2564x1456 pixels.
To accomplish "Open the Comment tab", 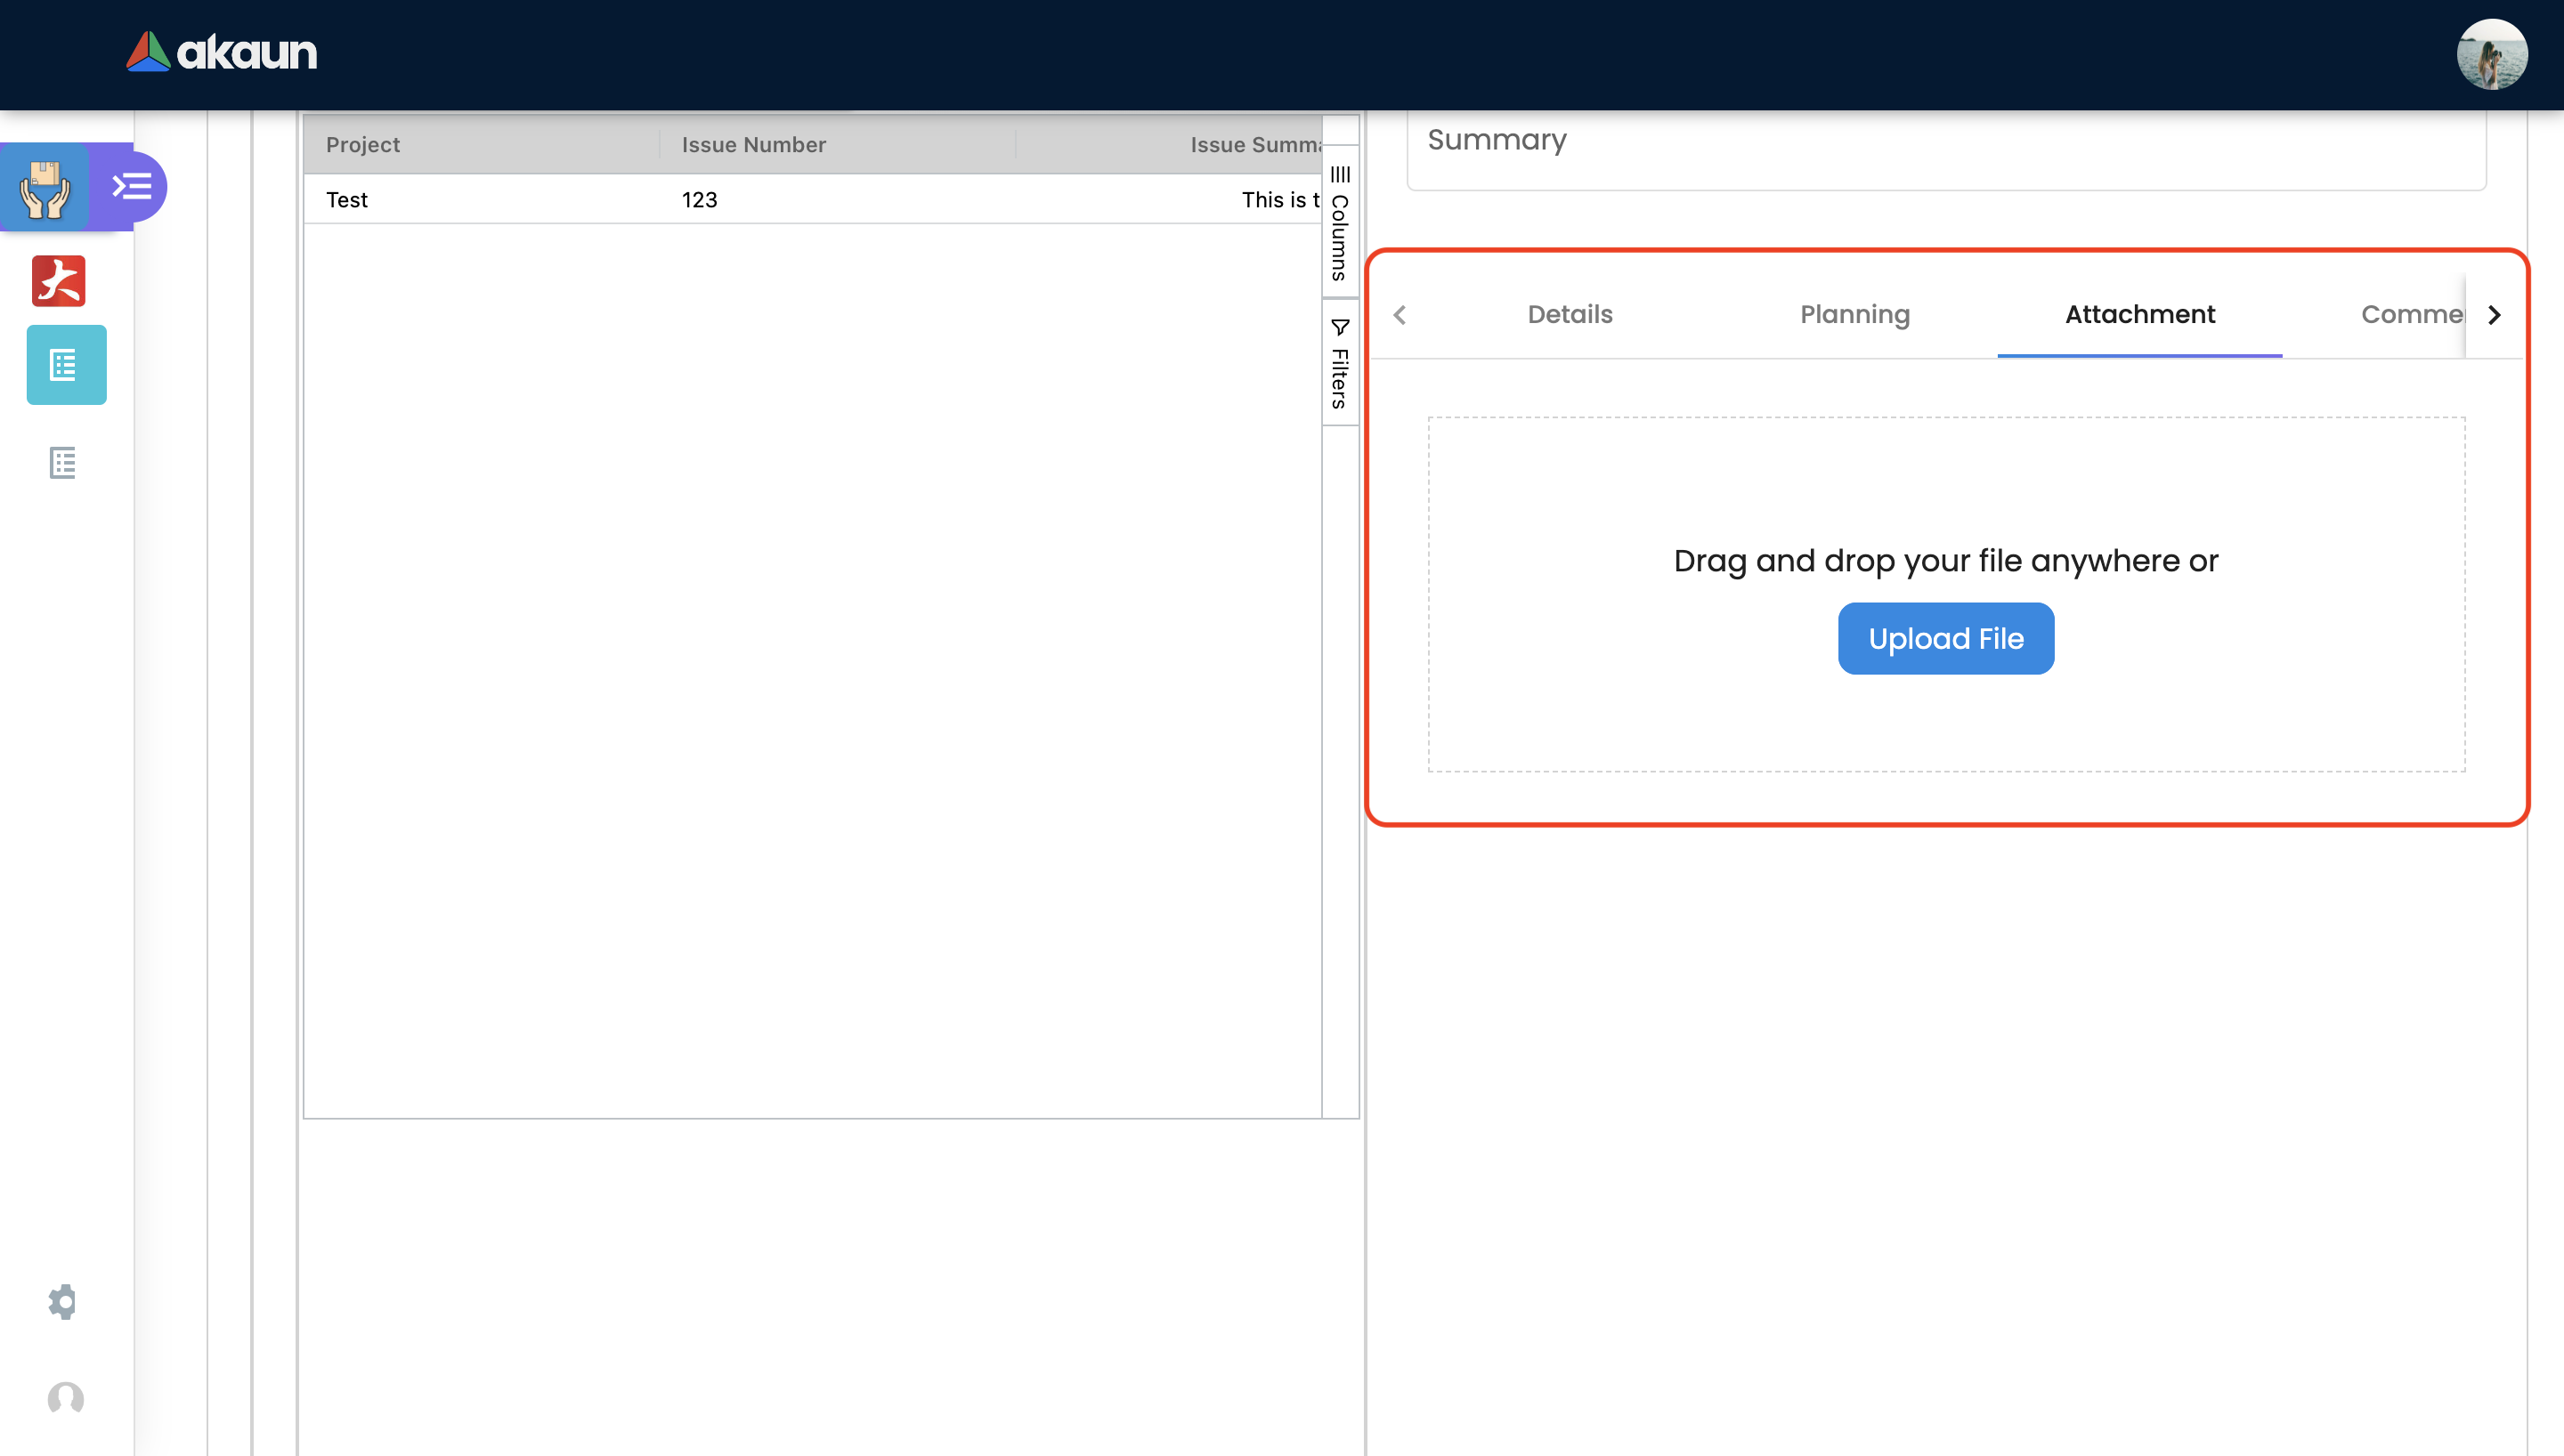I will [x=2410, y=315].
